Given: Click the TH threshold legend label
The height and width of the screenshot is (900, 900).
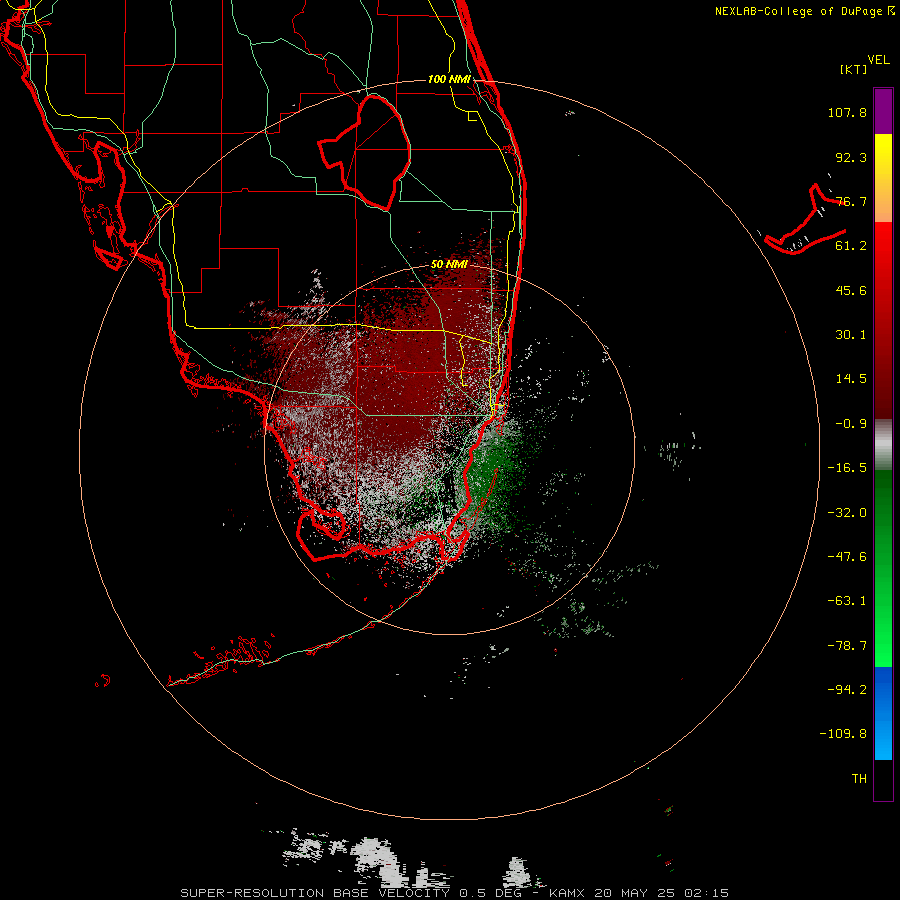Looking at the screenshot, I should (x=859, y=779).
